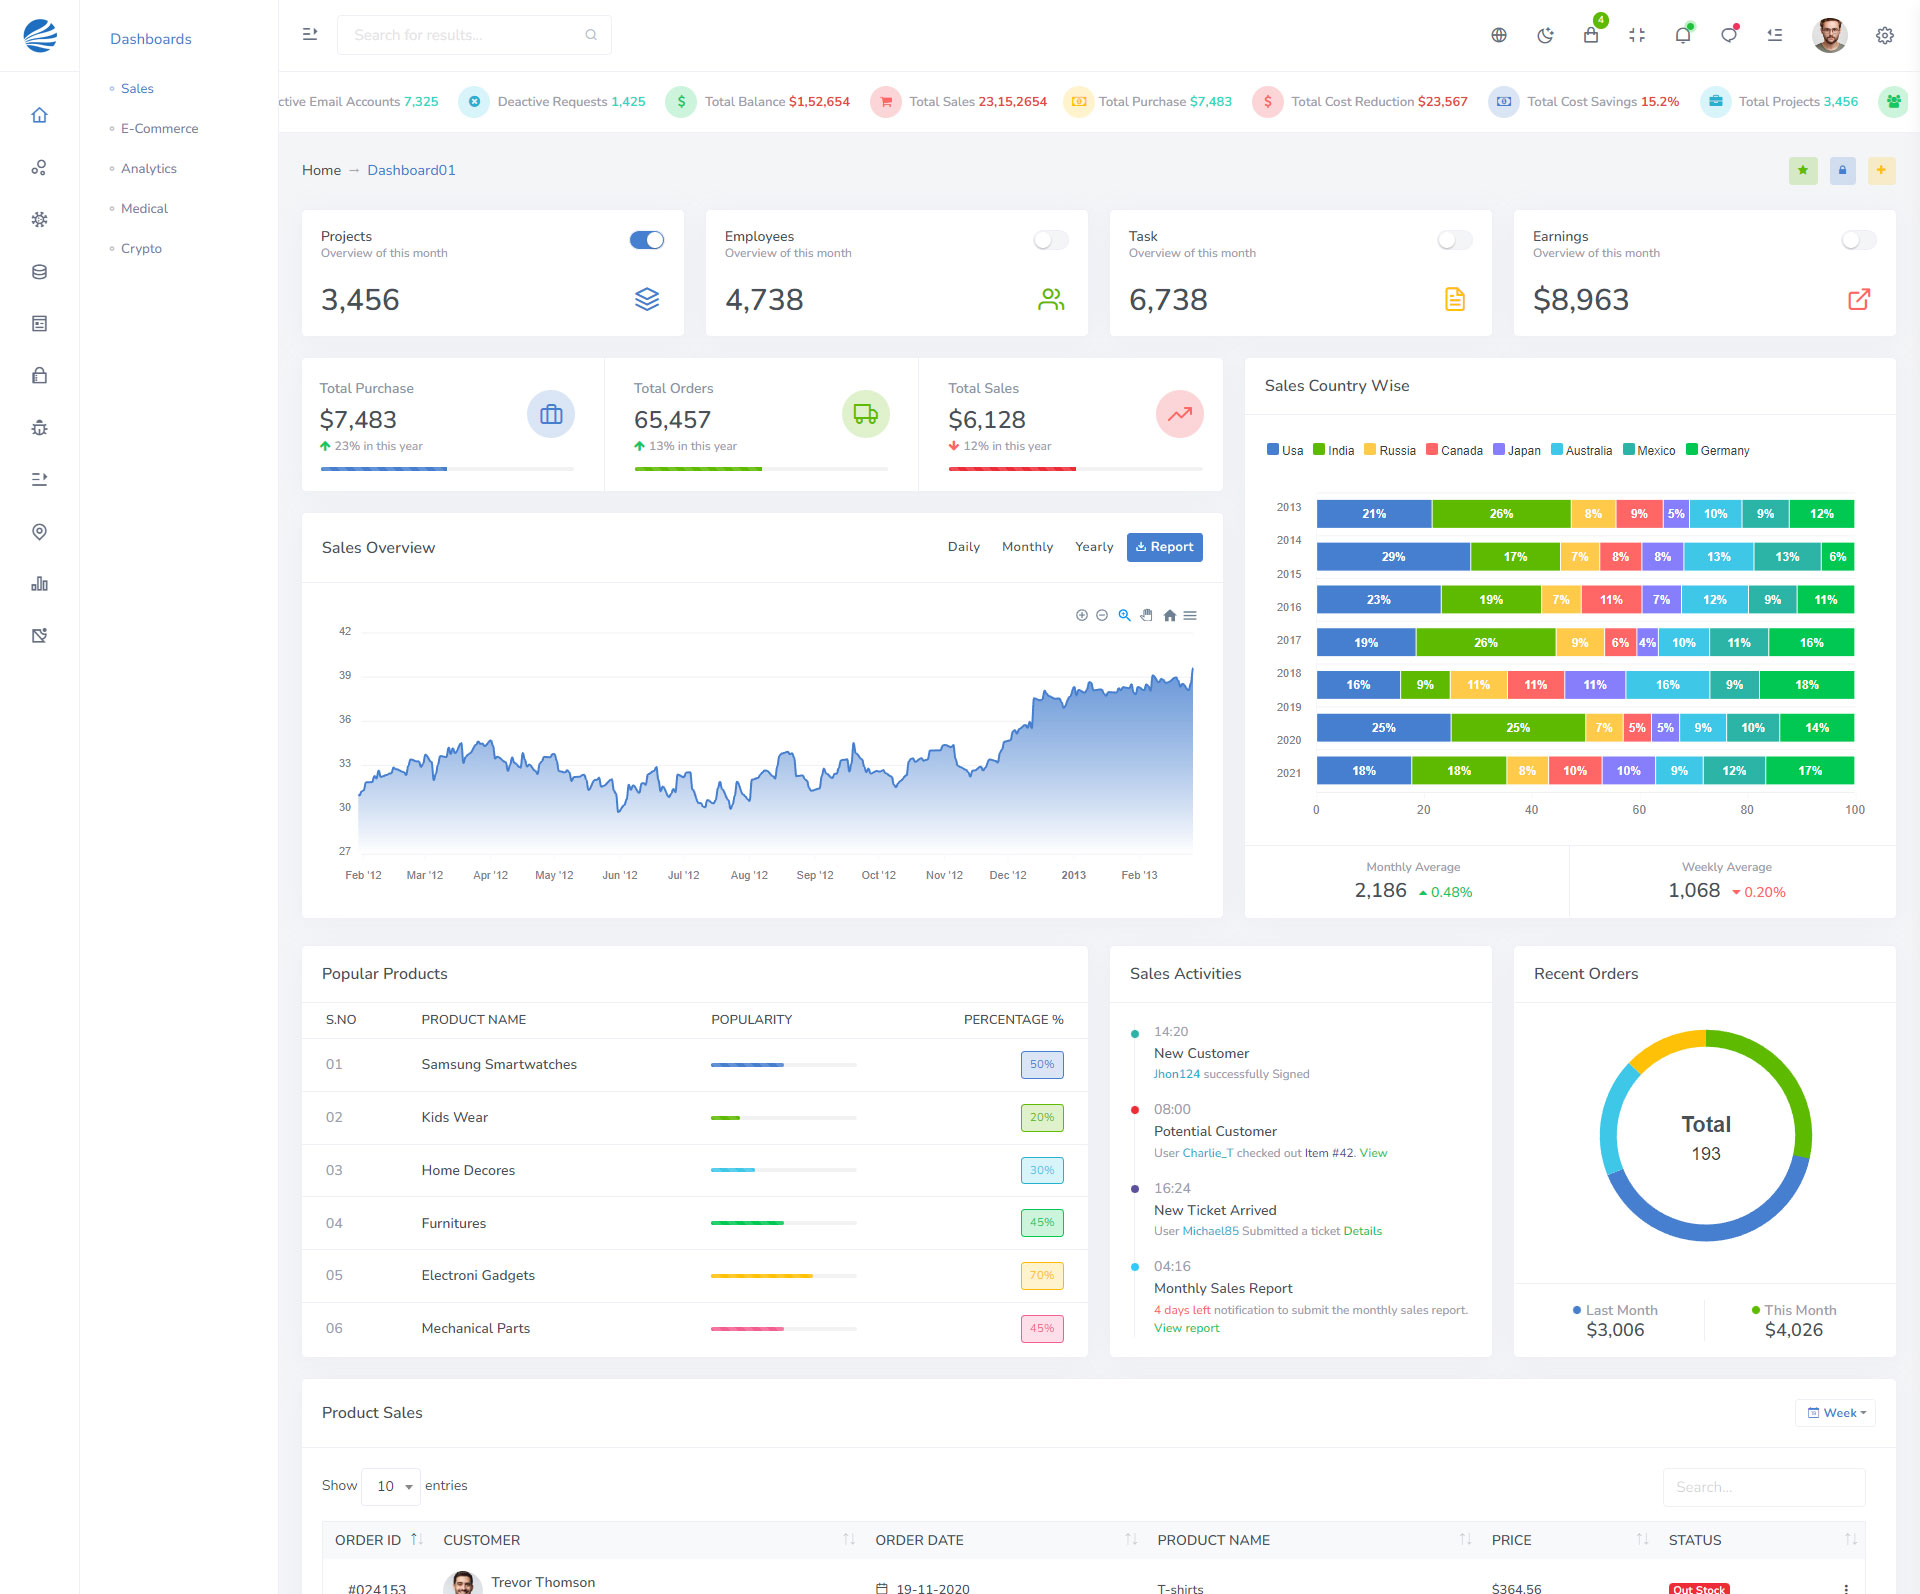
Task: Open the notifications bell icon
Action: click(1683, 35)
